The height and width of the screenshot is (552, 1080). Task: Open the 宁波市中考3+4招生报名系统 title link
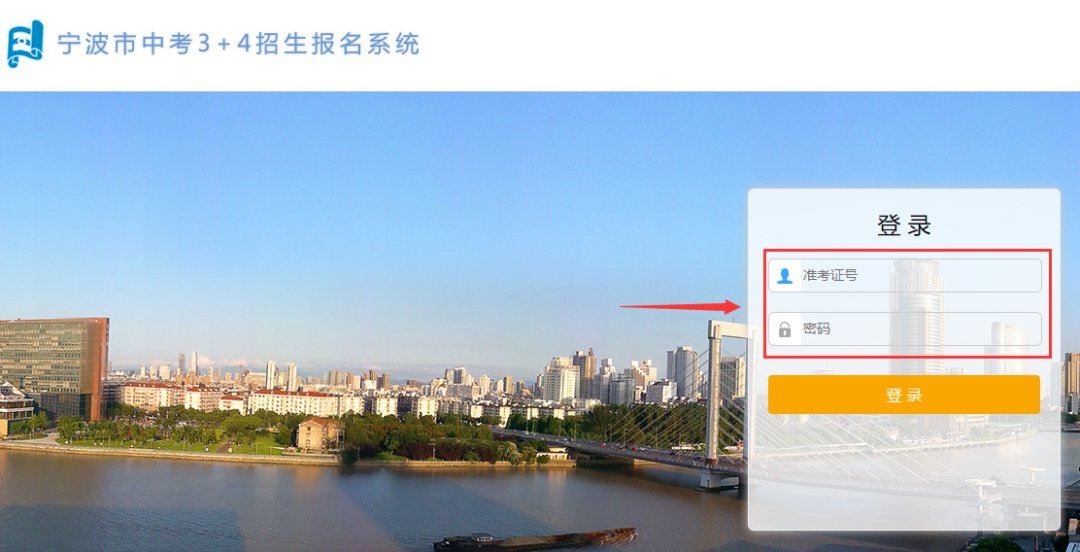[238, 44]
